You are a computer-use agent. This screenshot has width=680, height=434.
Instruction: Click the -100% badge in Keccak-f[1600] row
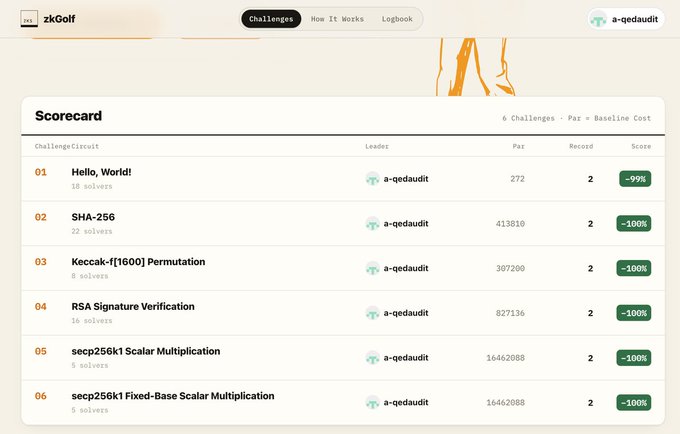(x=634, y=268)
